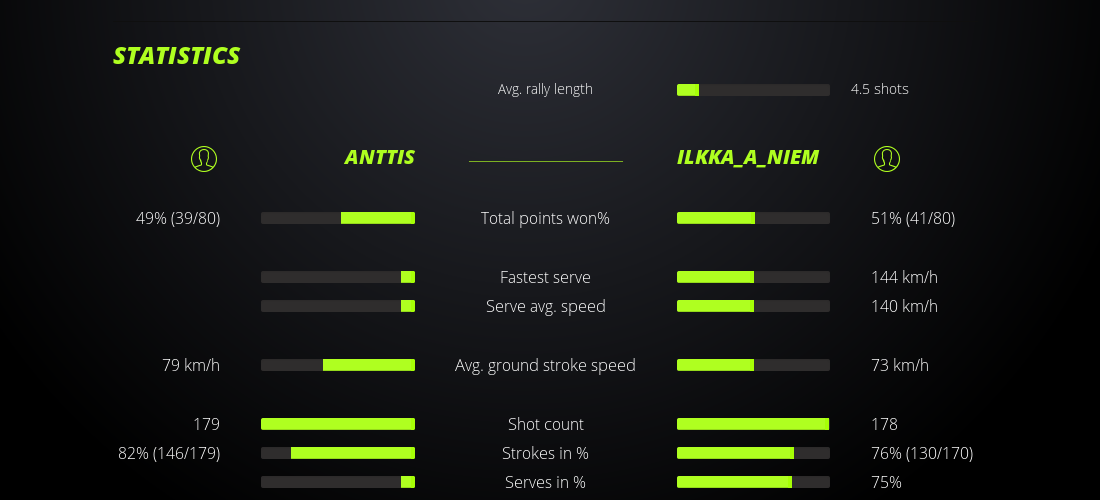Viewport: 1100px width, 500px height.
Task: Click the Avg. rally length bar
Action: 753,90
